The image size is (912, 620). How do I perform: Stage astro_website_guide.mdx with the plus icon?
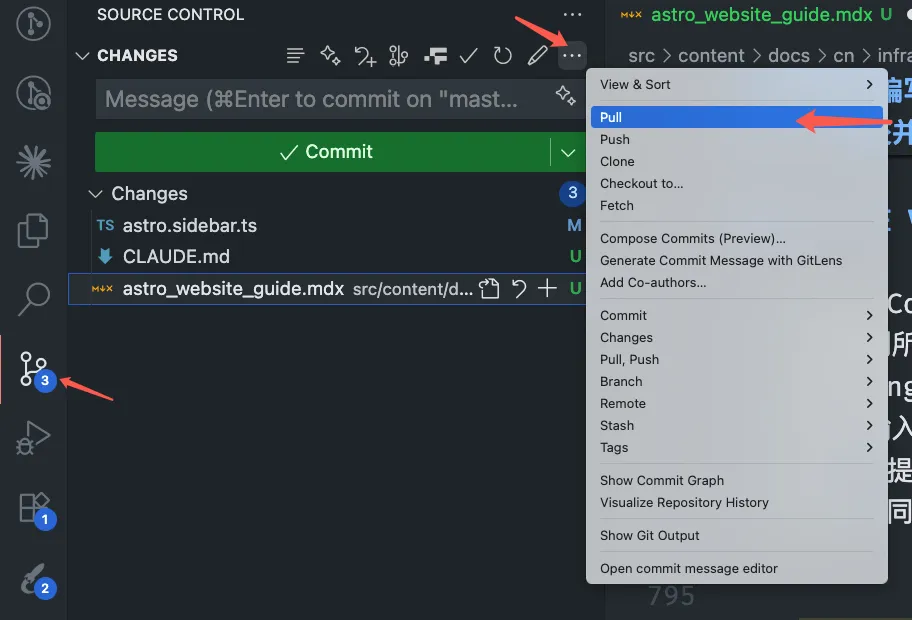[547, 288]
